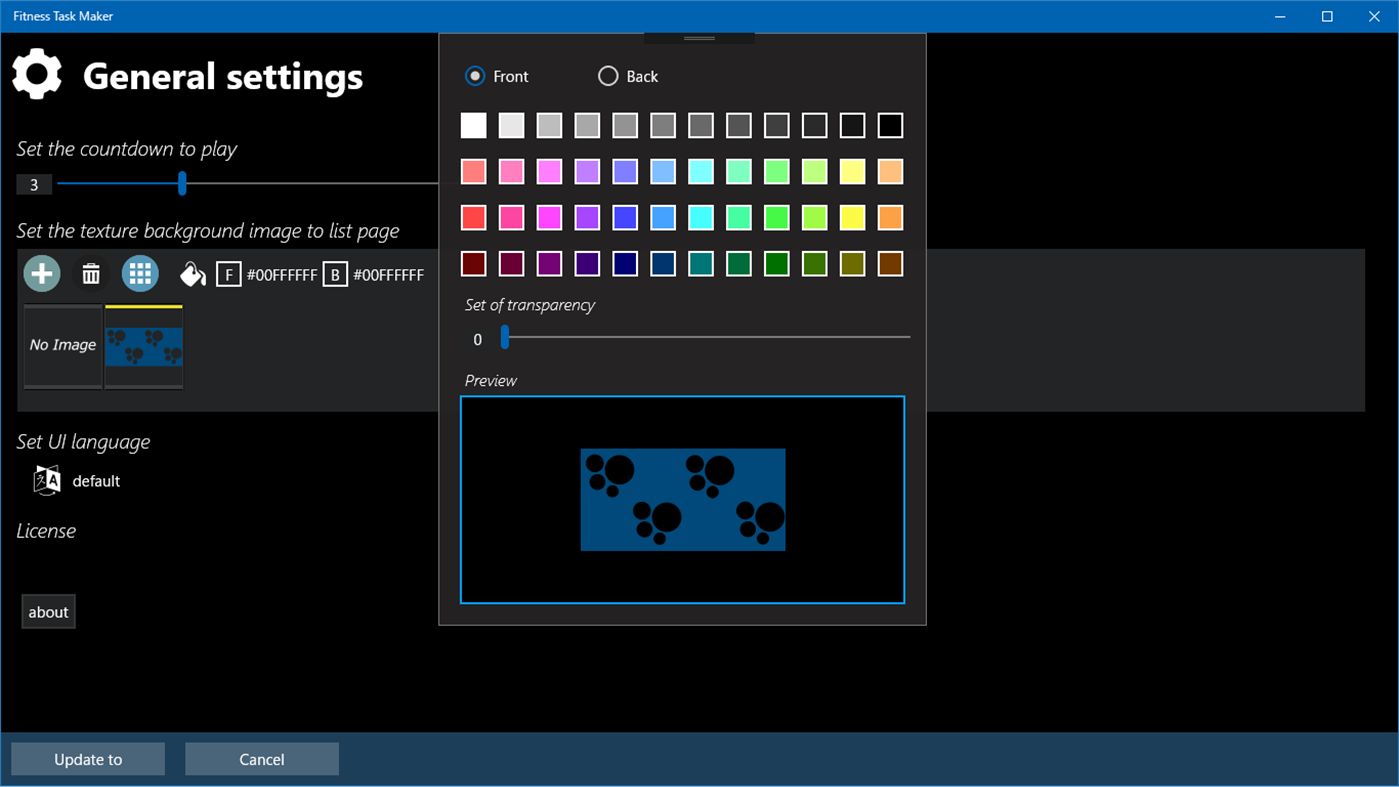
Task: Select the blue bubbles texture thumbnail
Action: (144, 345)
